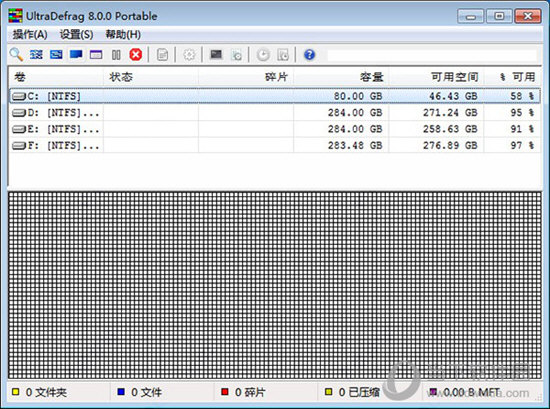The height and width of the screenshot is (409, 550).
Task: Open the 帮助(H) menu
Action: pos(123,34)
